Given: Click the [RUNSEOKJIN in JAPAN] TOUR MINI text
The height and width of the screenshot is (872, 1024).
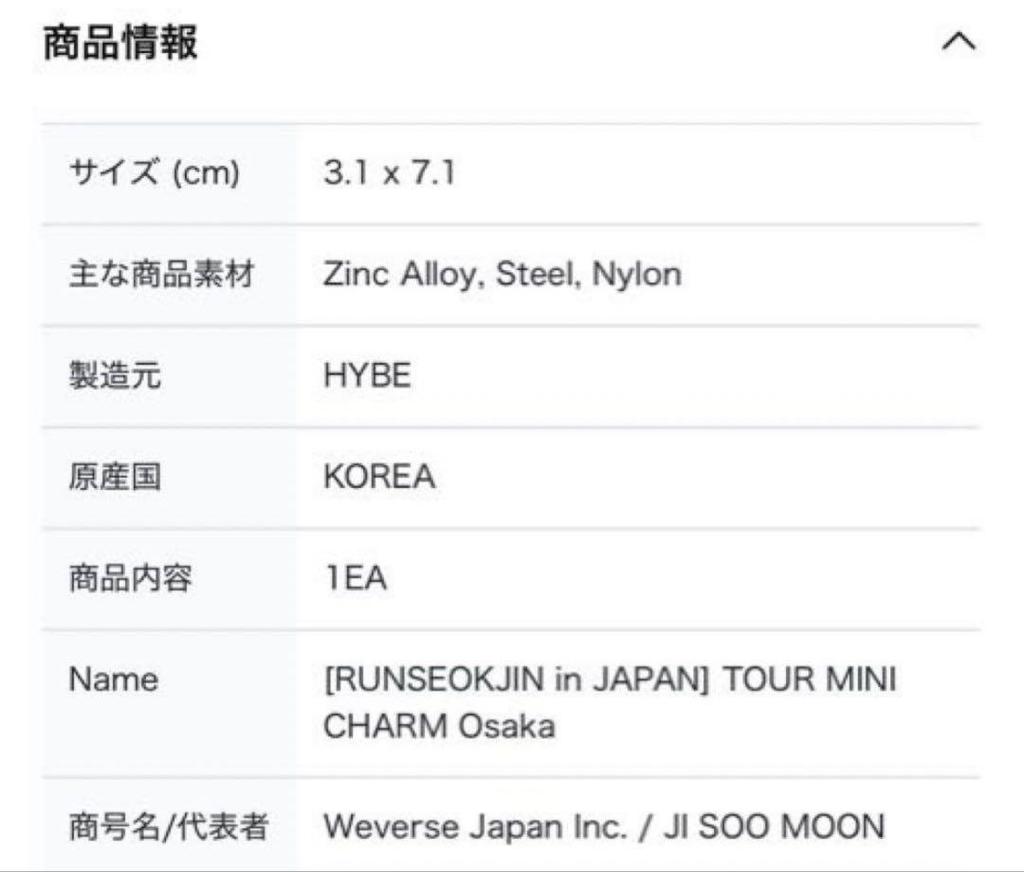Looking at the screenshot, I should tap(609, 680).
